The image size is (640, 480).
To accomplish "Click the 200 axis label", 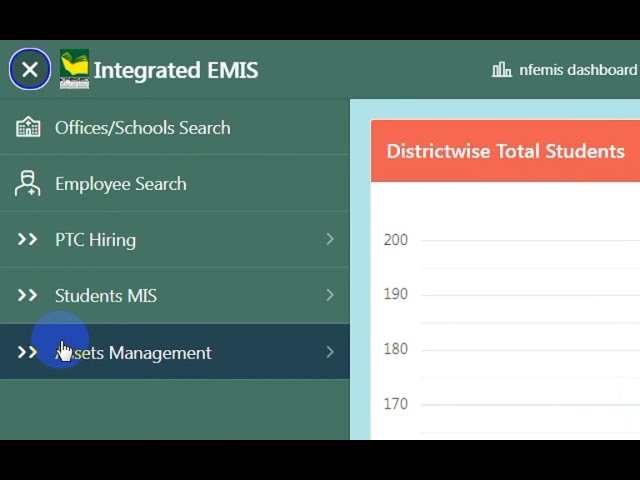I will [x=396, y=240].
